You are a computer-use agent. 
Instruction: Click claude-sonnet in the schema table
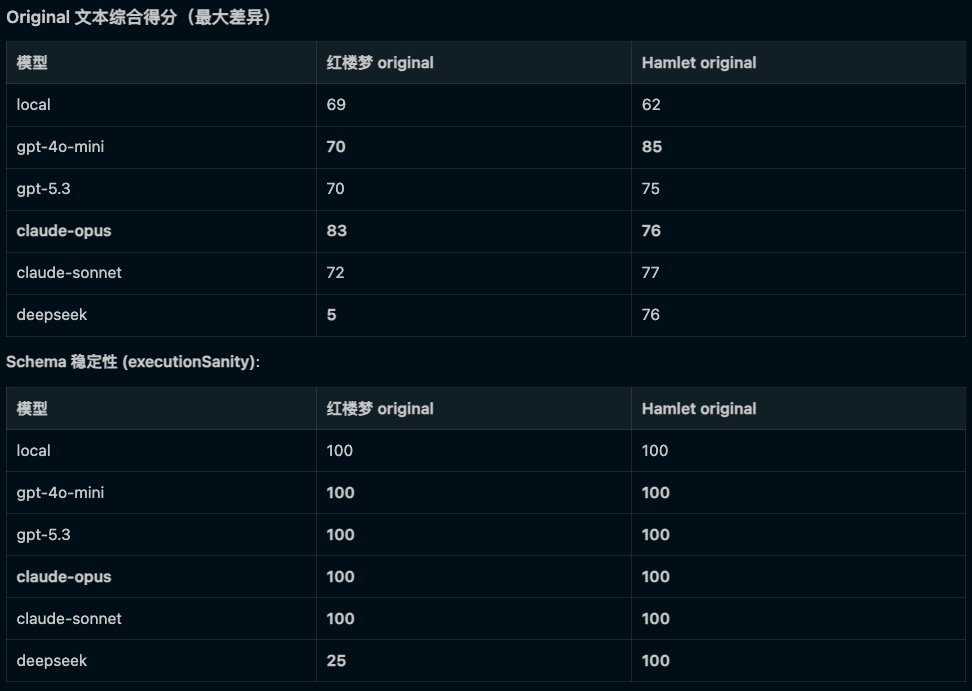(x=69, y=618)
